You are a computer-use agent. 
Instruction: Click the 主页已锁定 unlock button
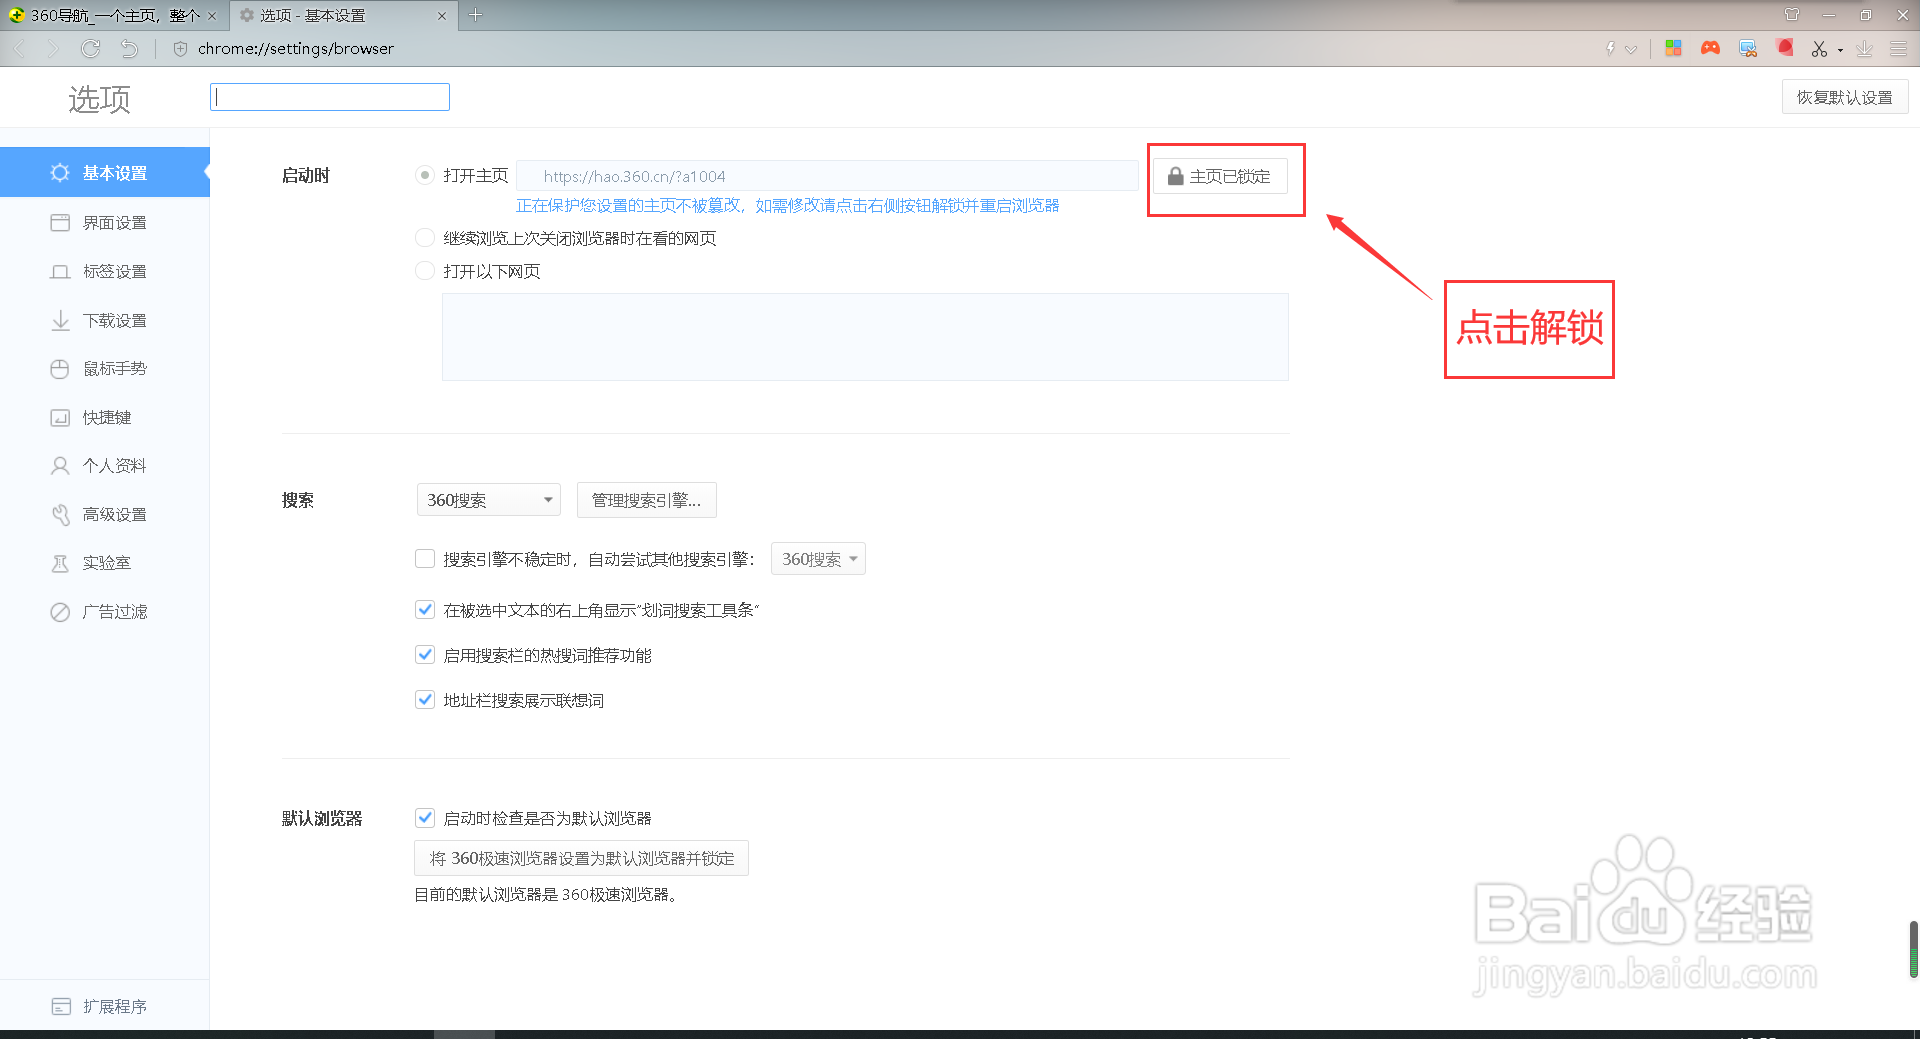tap(1220, 176)
